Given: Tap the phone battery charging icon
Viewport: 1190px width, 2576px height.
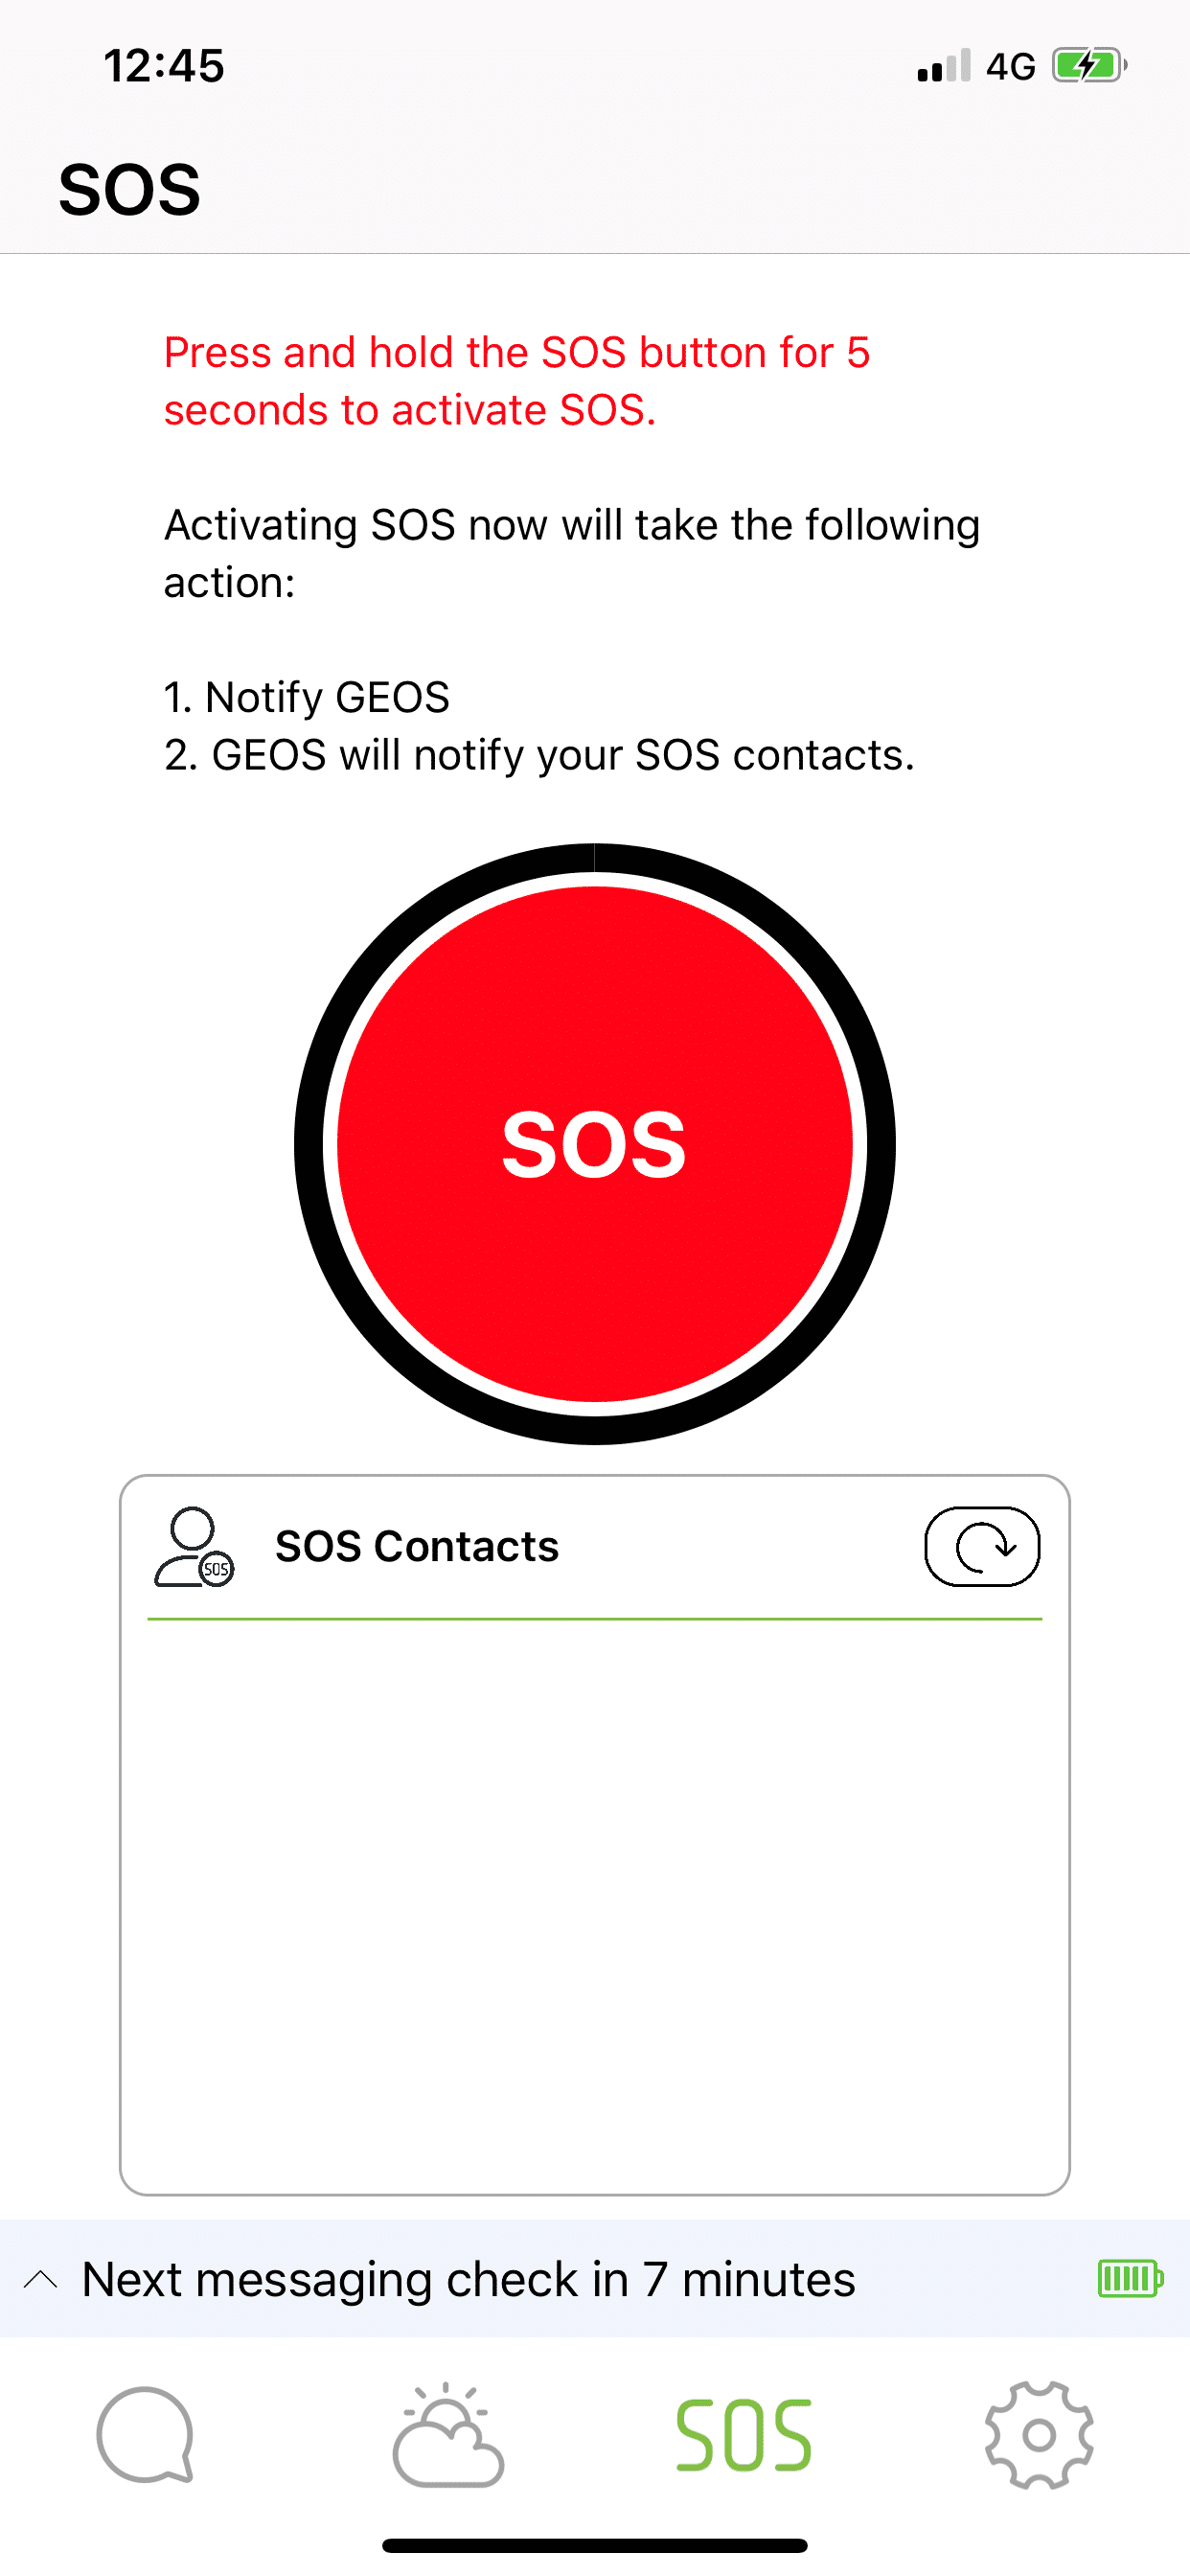Looking at the screenshot, I should click(x=1089, y=66).
